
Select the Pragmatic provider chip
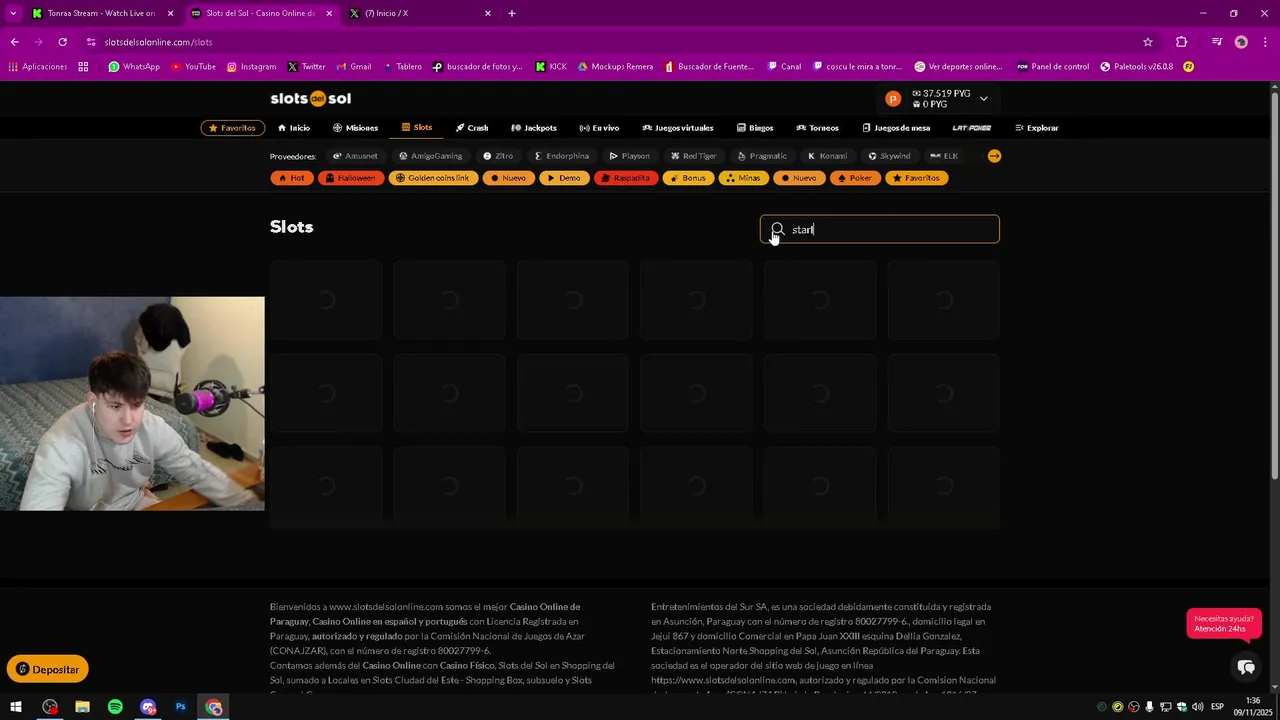pyautogui.click(x=762, y=156)
